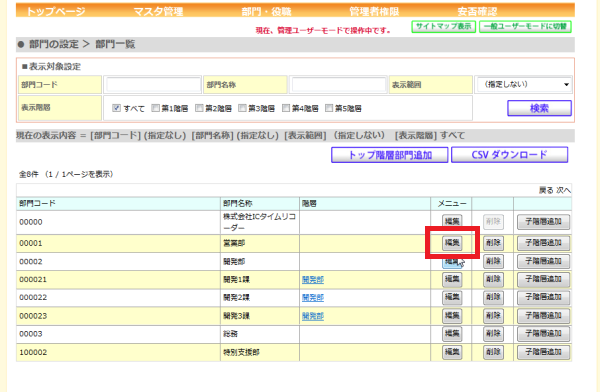Edit 開発1課 row 000021
Viewport: 600px width, 392px height.
(452, 279)
